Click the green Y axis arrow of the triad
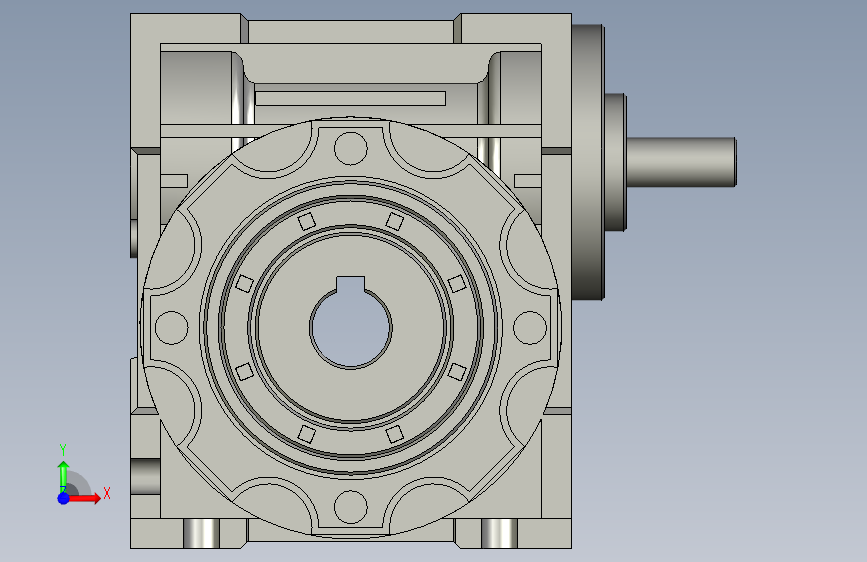This screenshot has height=562, width=867. [x=63, y=477]
